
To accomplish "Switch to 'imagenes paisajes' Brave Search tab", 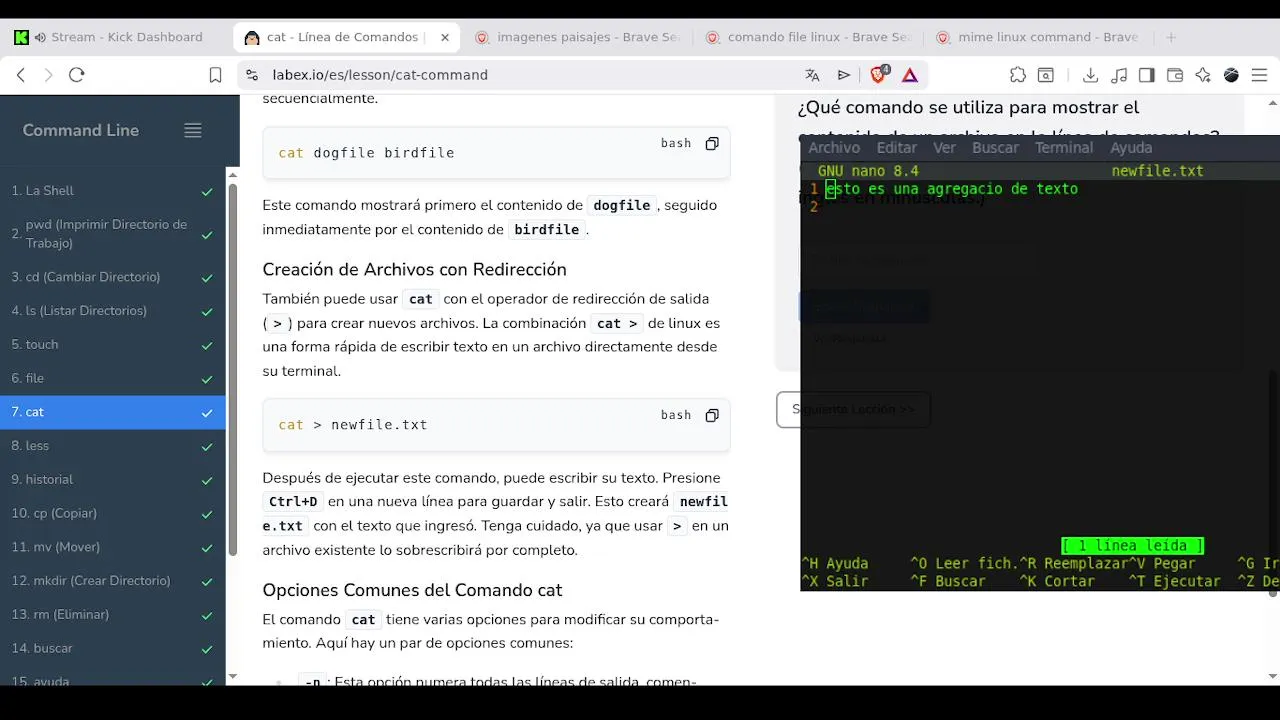I will [x=577, y=37].
